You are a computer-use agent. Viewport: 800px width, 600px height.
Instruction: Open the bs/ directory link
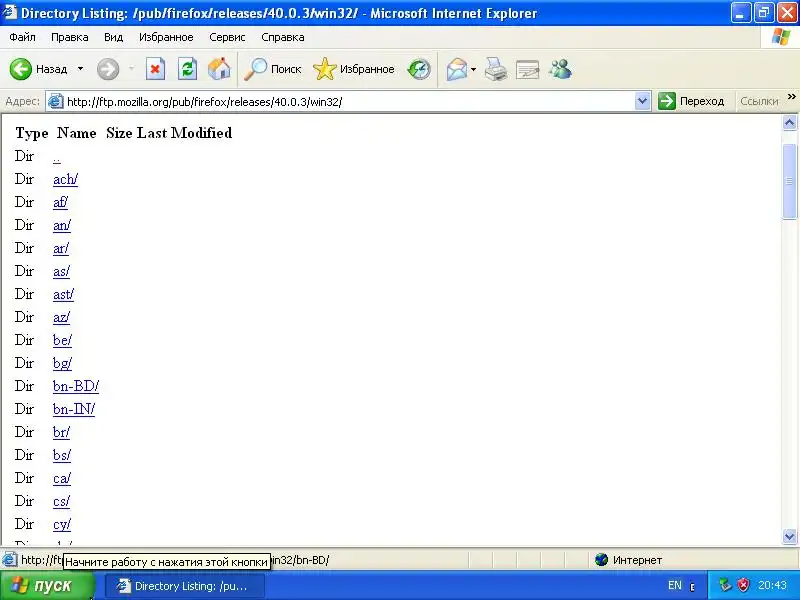(62, 455)
